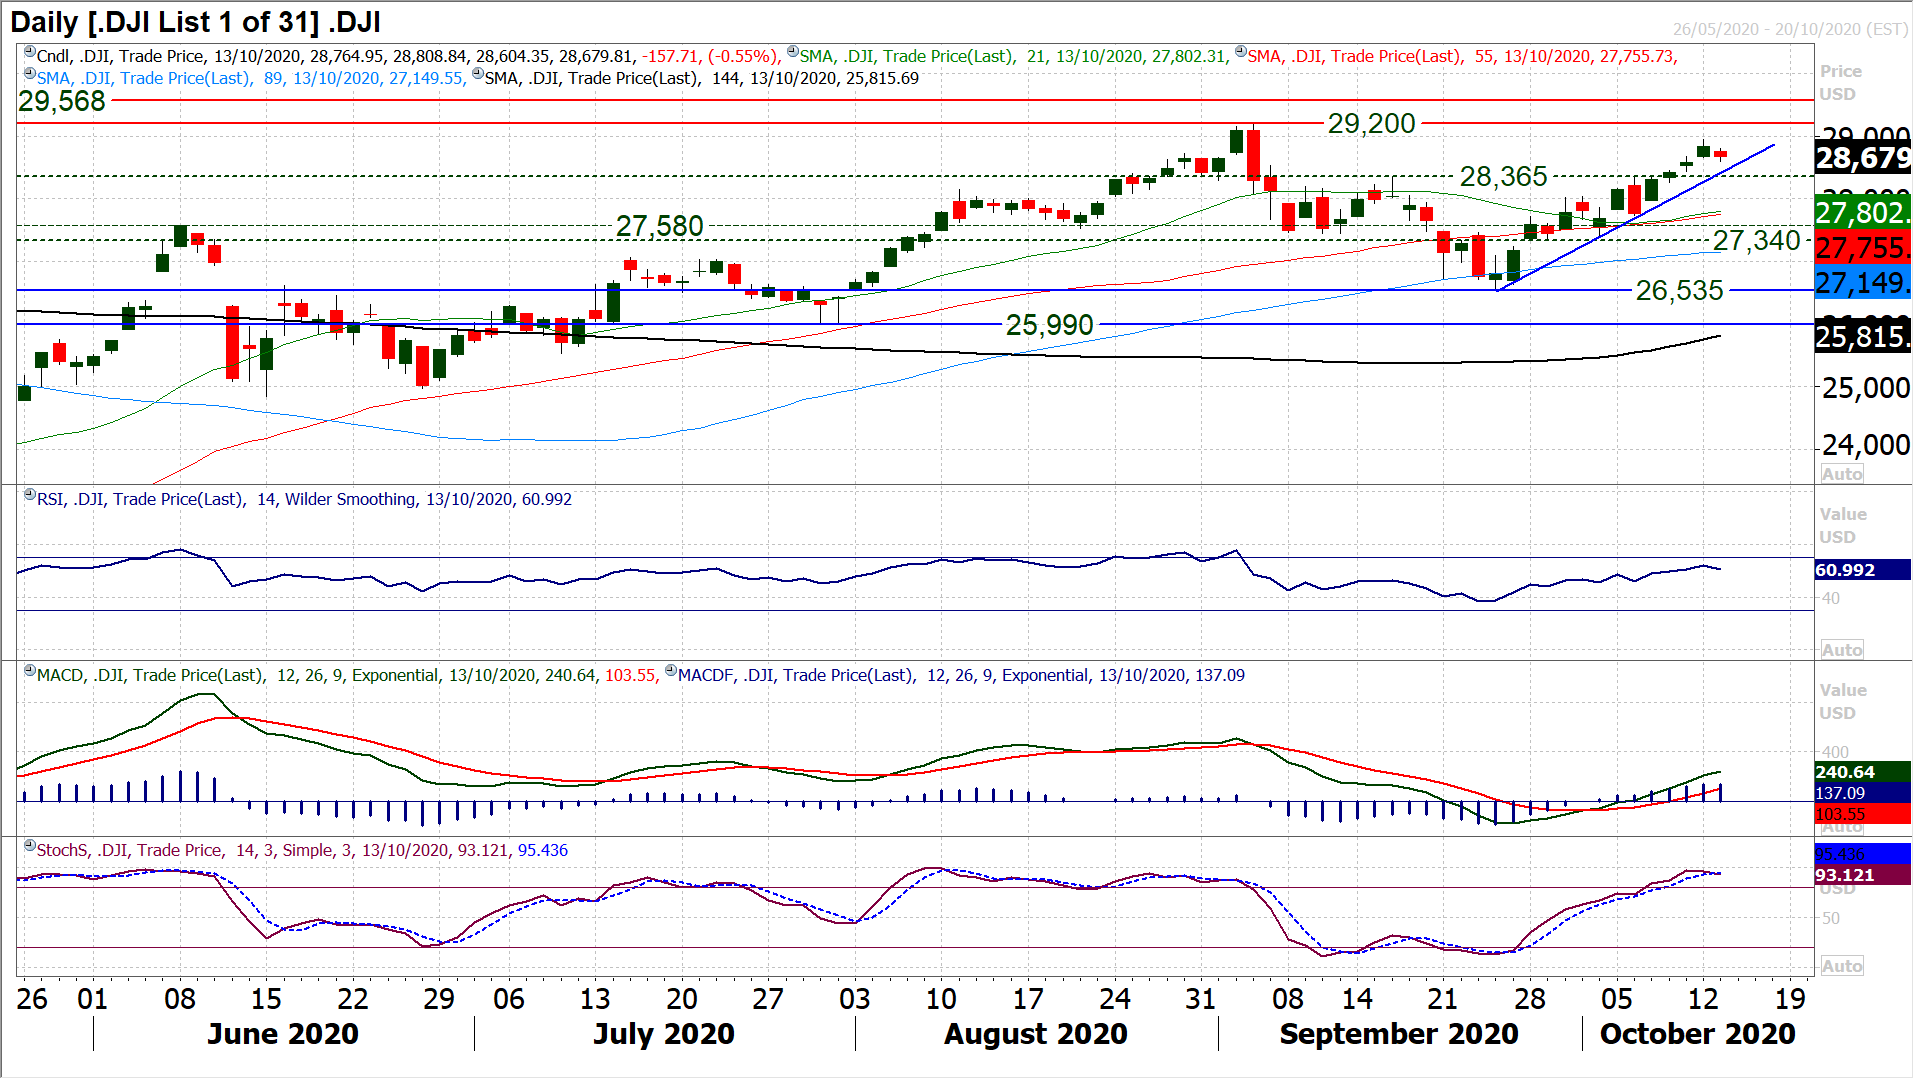Screen dimensions: 1914x1079
Task: Click the Cndl .DJI Trade Price legend text
Action: pos(409,56)
